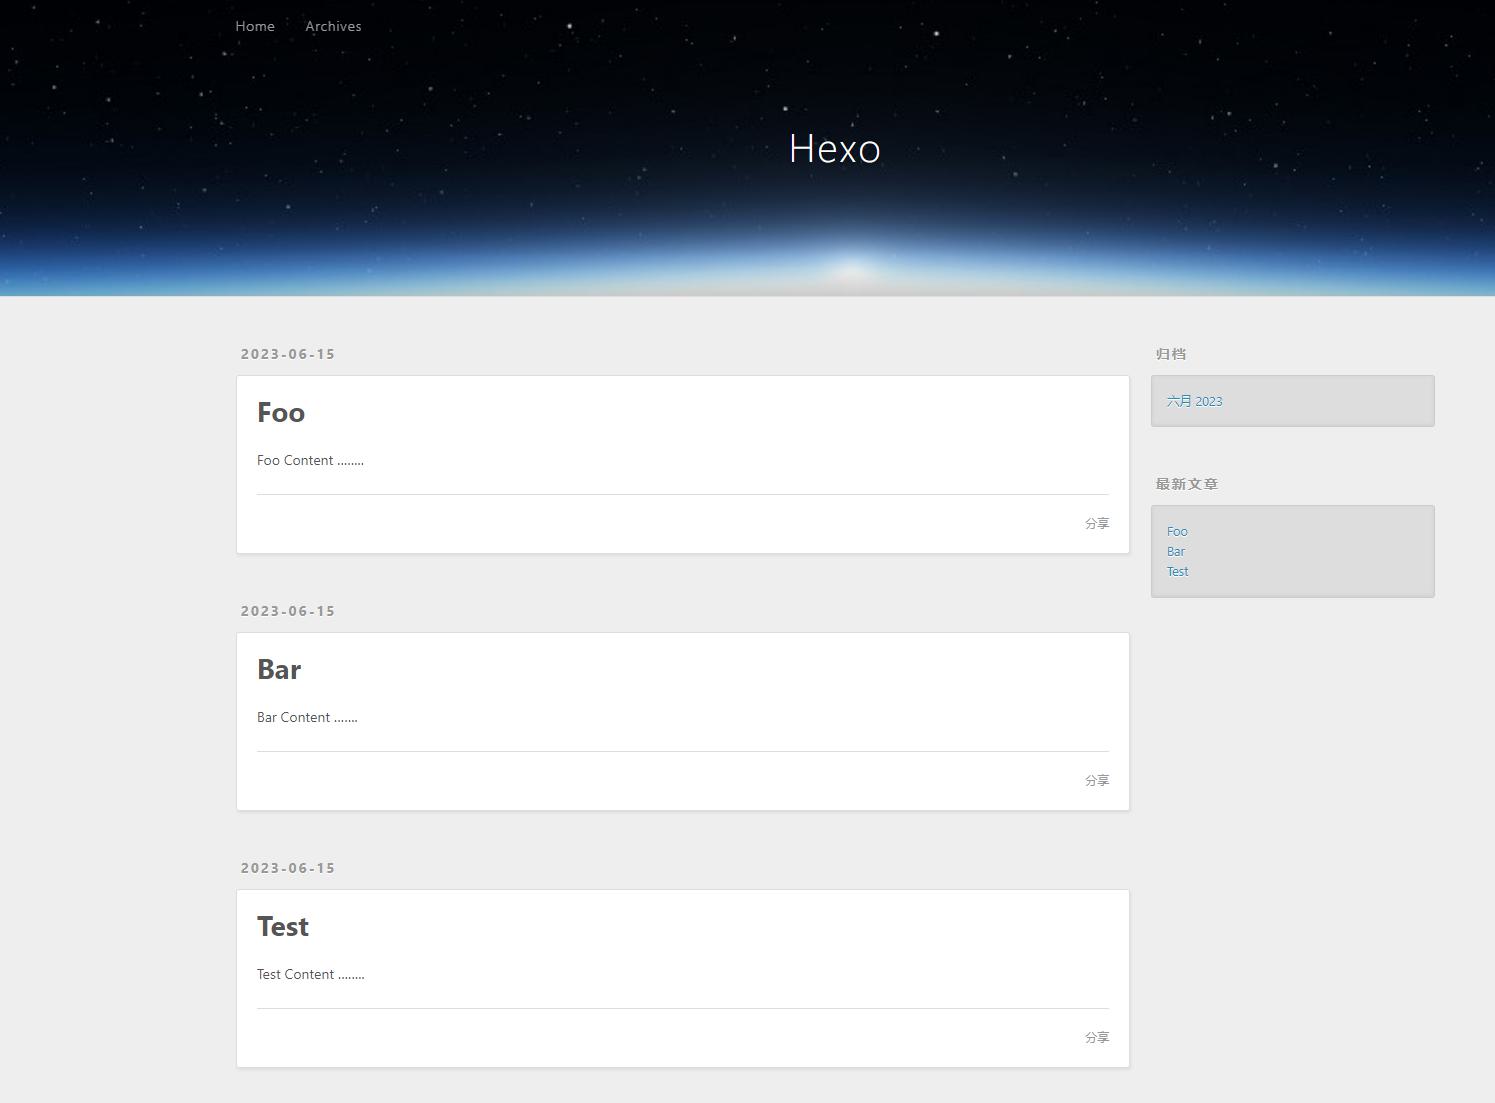Go to the Archives page

pyautogui.click(x=333, y=26)
